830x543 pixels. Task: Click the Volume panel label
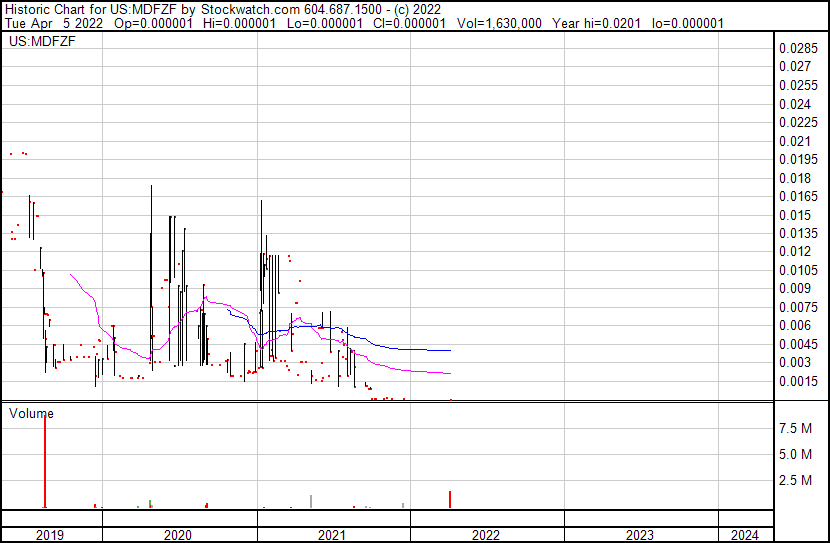point(31,413)
